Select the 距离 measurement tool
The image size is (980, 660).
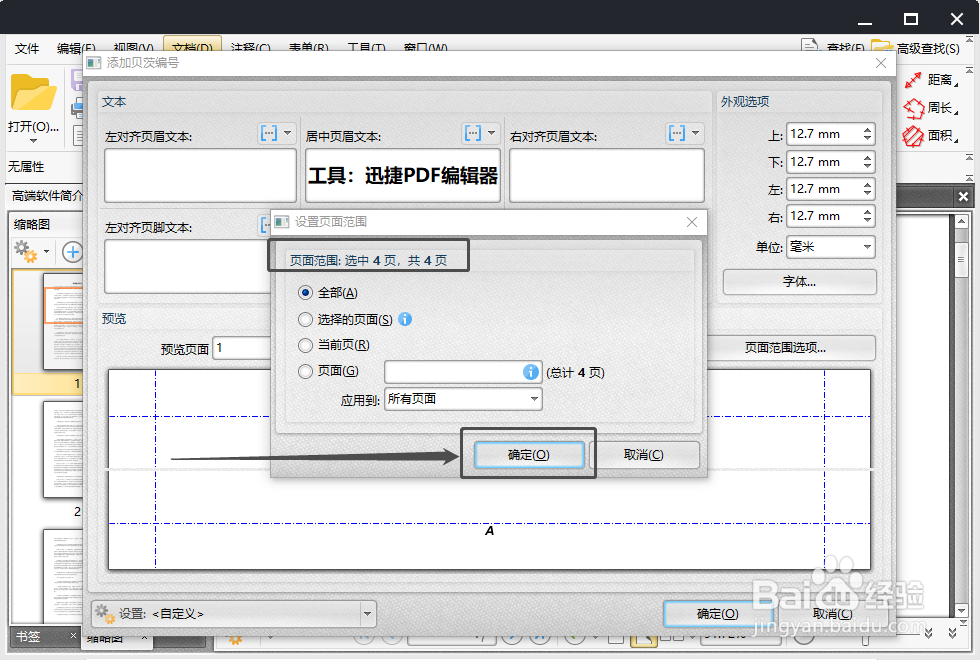click(x=931, y=80)
